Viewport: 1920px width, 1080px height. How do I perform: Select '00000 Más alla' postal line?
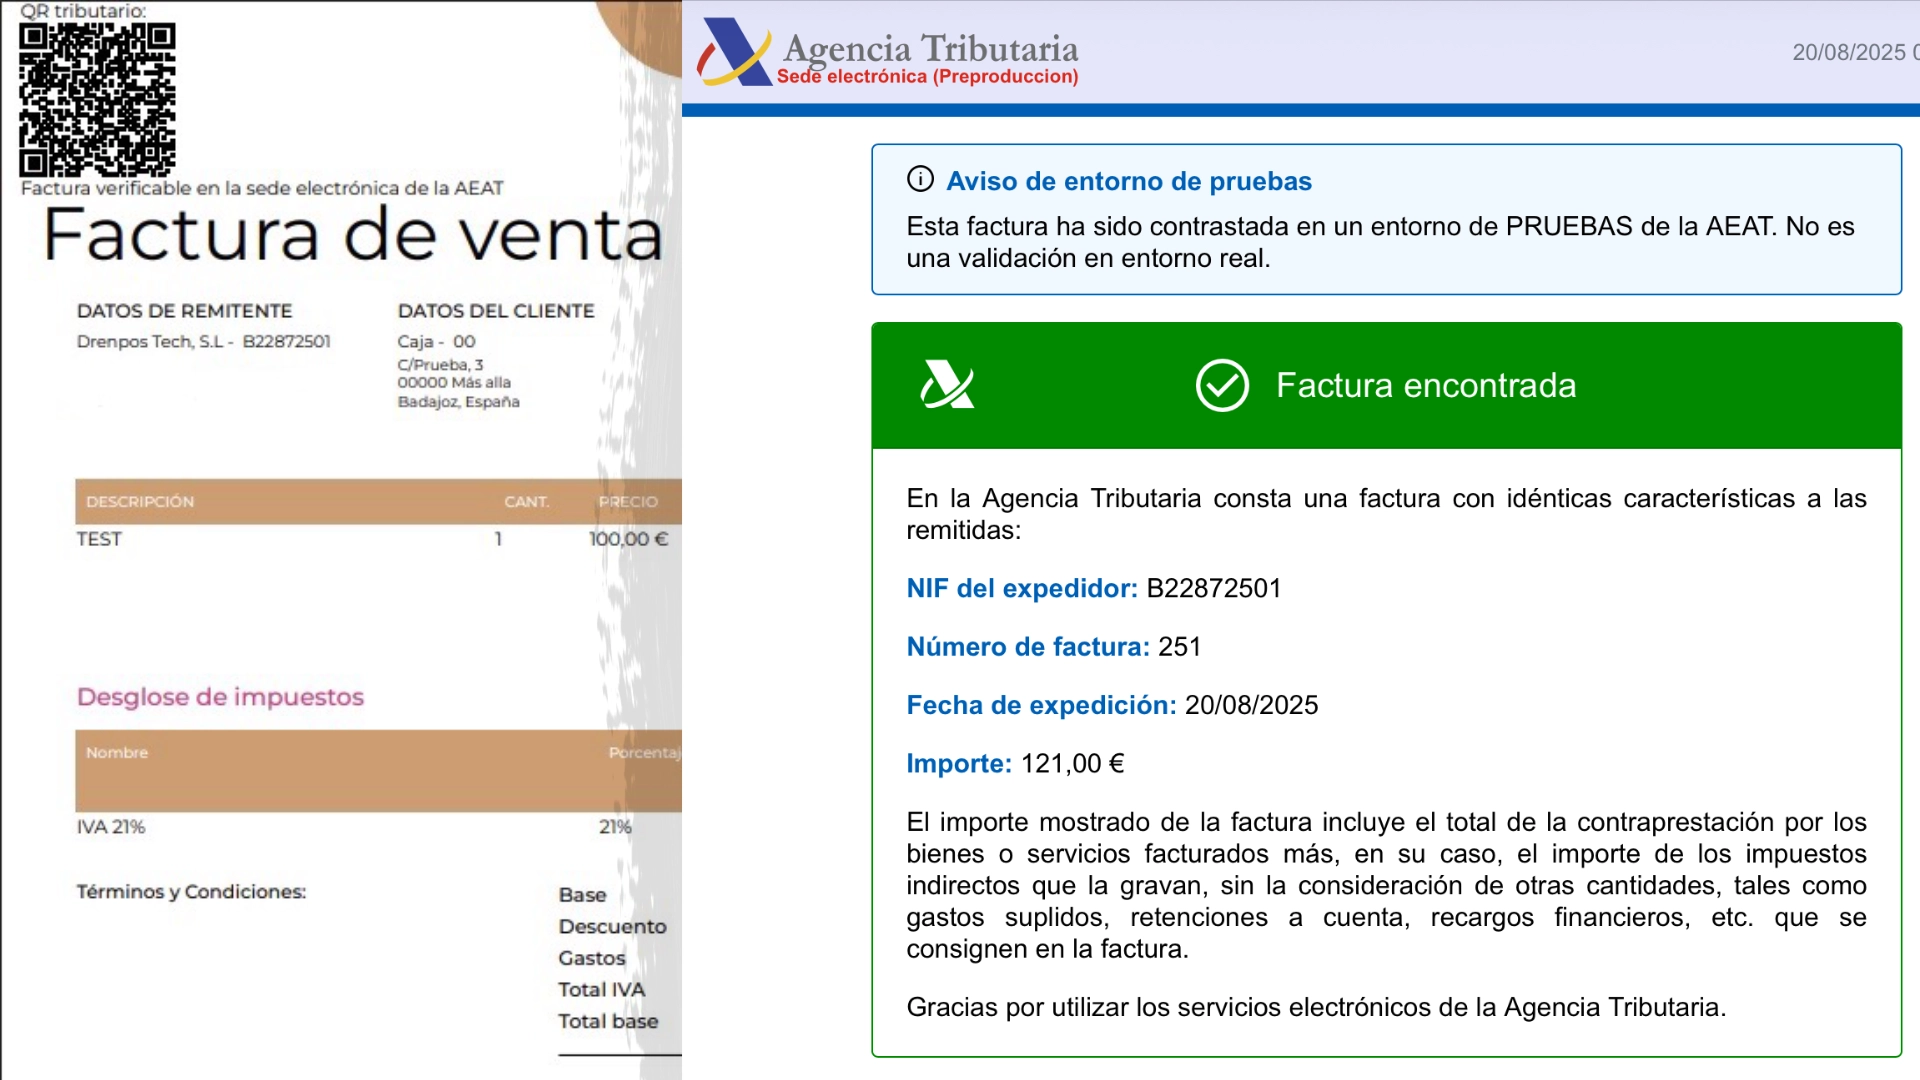pos(454,383)
